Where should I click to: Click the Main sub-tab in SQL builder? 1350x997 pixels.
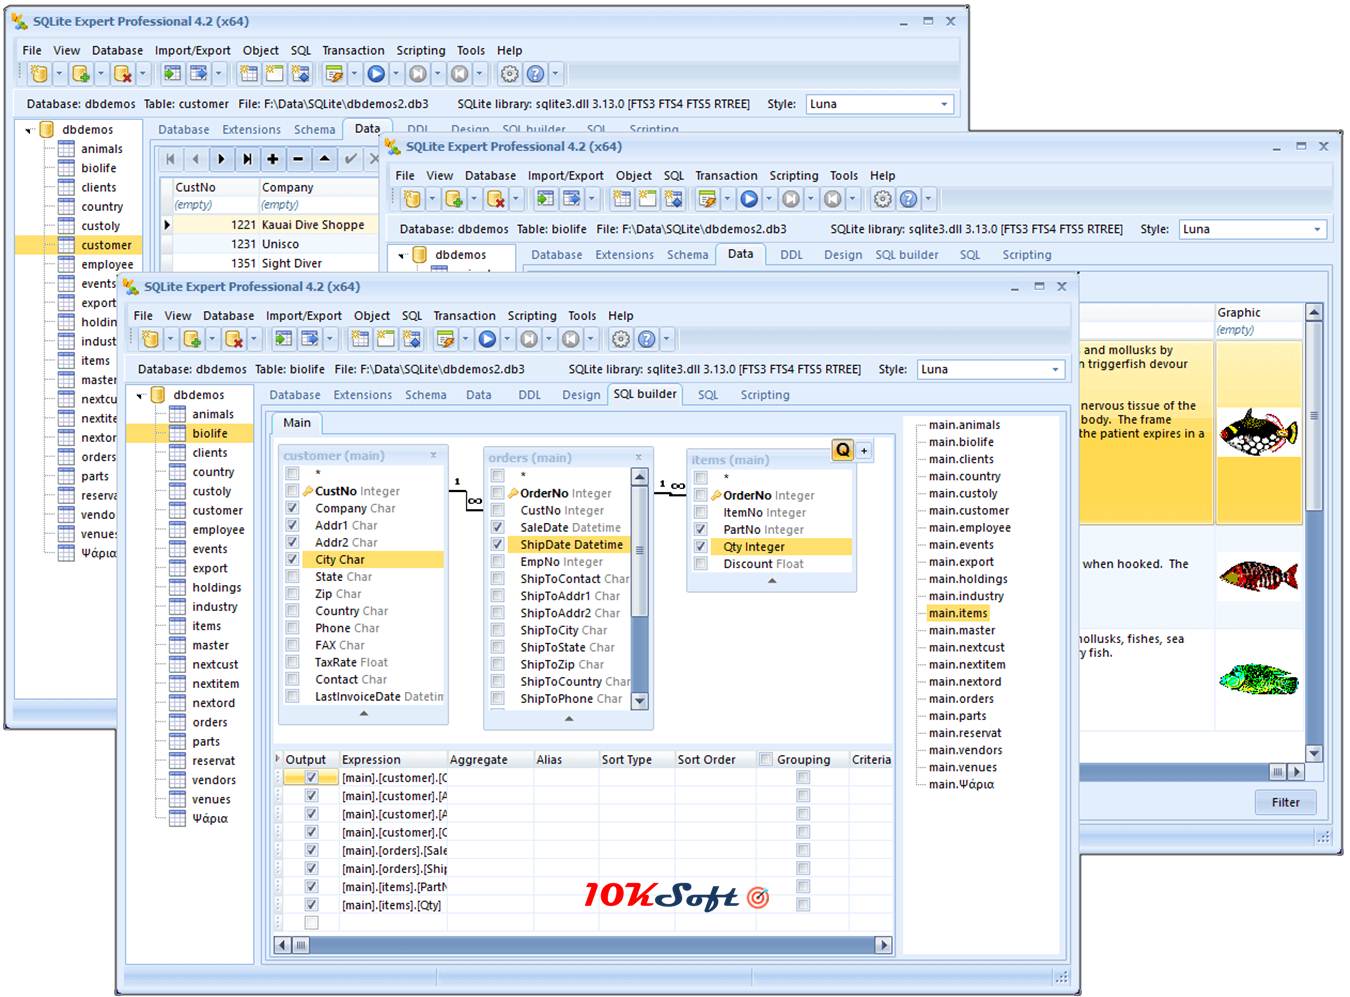[297, 422]
